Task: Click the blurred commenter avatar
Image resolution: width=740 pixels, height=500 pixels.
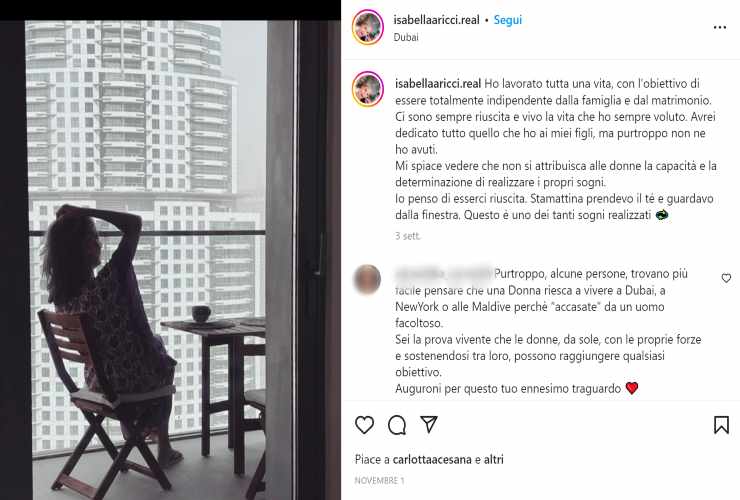Action: pos(367,280)
